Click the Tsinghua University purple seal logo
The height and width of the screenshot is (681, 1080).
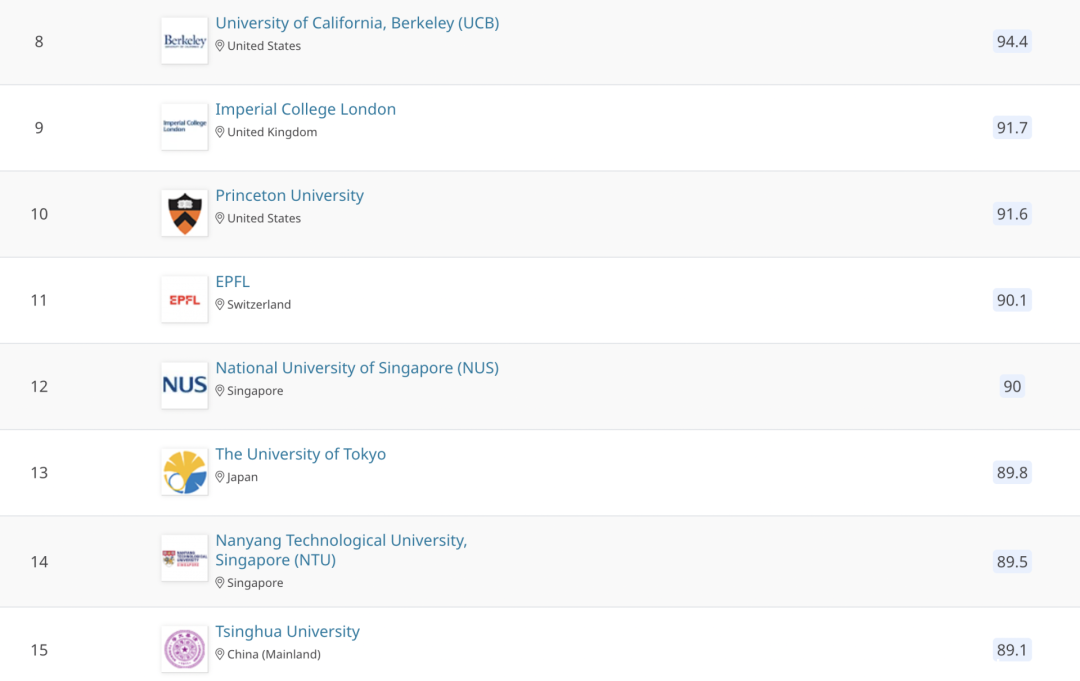coord(184,649)
